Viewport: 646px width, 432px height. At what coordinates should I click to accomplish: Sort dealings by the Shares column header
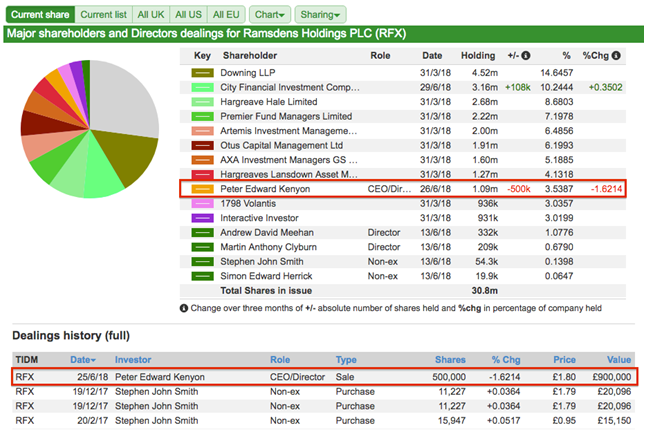450,360
